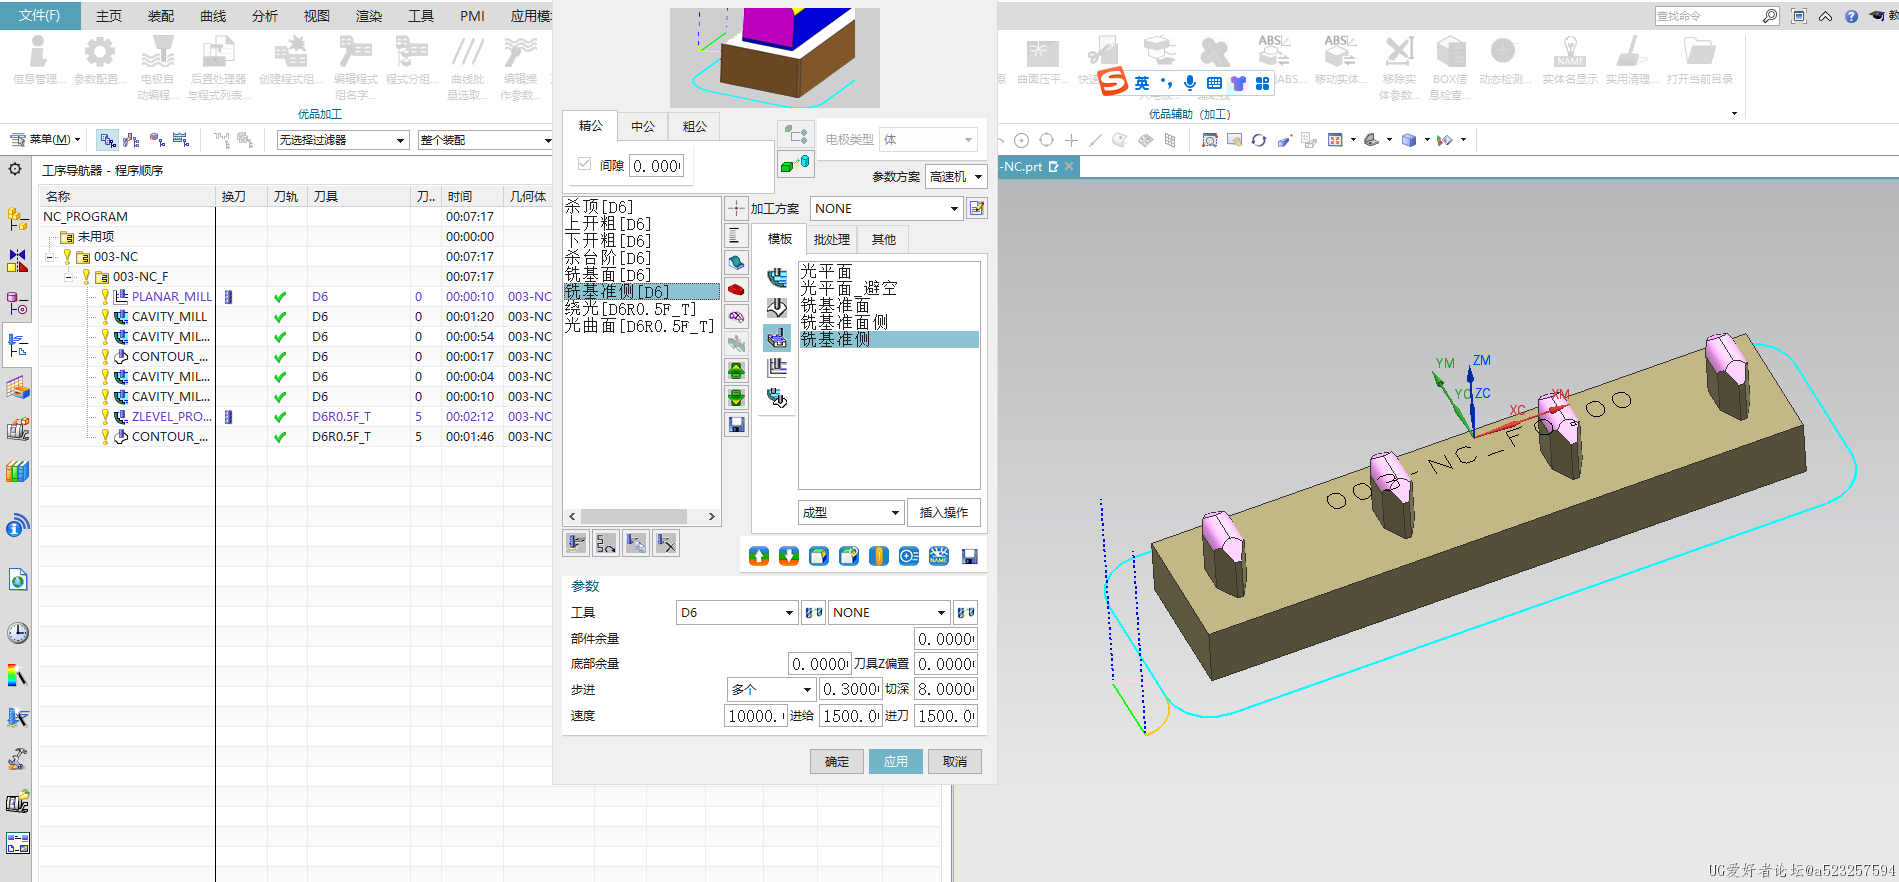Click the delete-operation icon under the operation list

pos(666,543)
